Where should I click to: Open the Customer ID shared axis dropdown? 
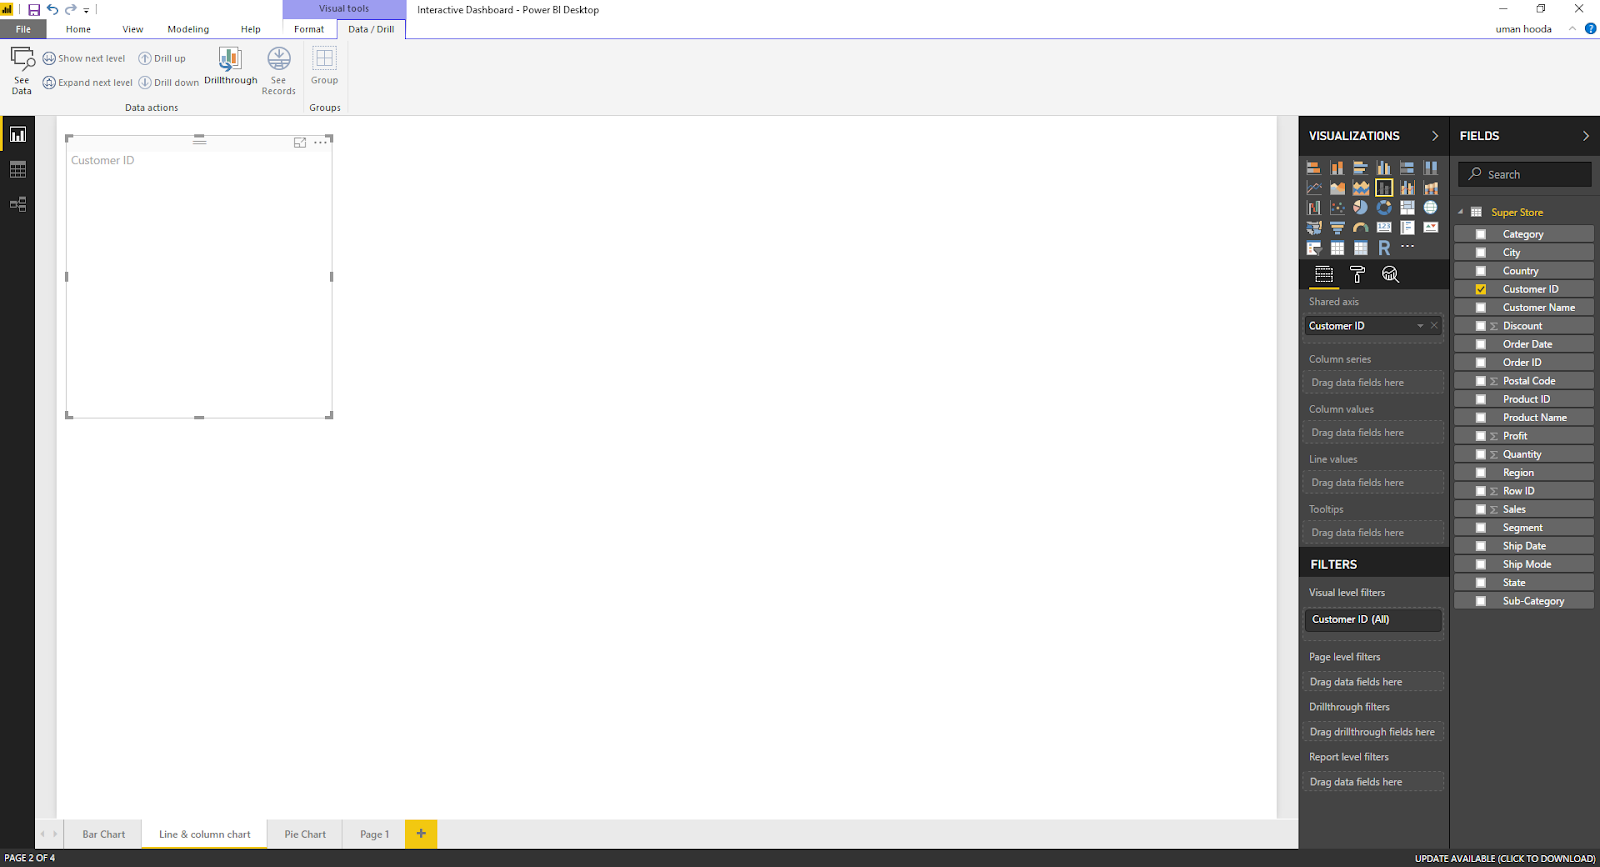pyautogui.click(x=1420, y=326)
